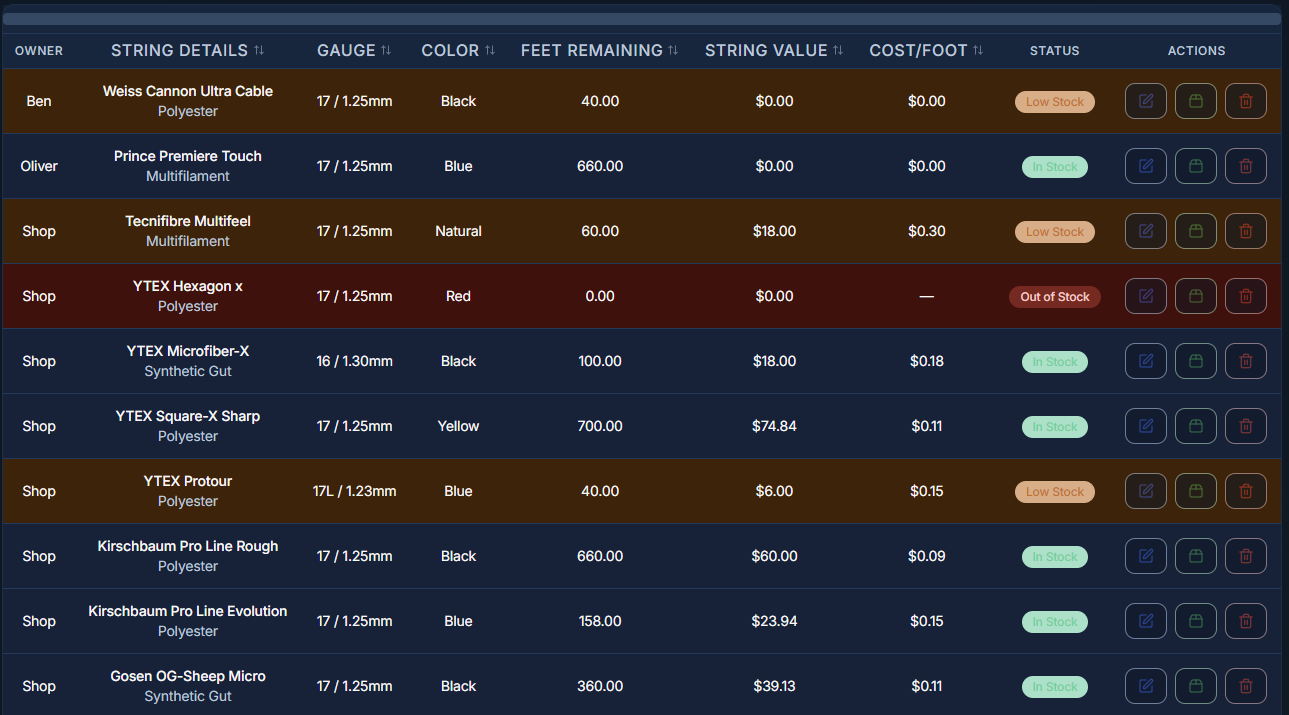Screen dimensions: 1289x715
Task: Click the Owner column header
Action: 39,51
